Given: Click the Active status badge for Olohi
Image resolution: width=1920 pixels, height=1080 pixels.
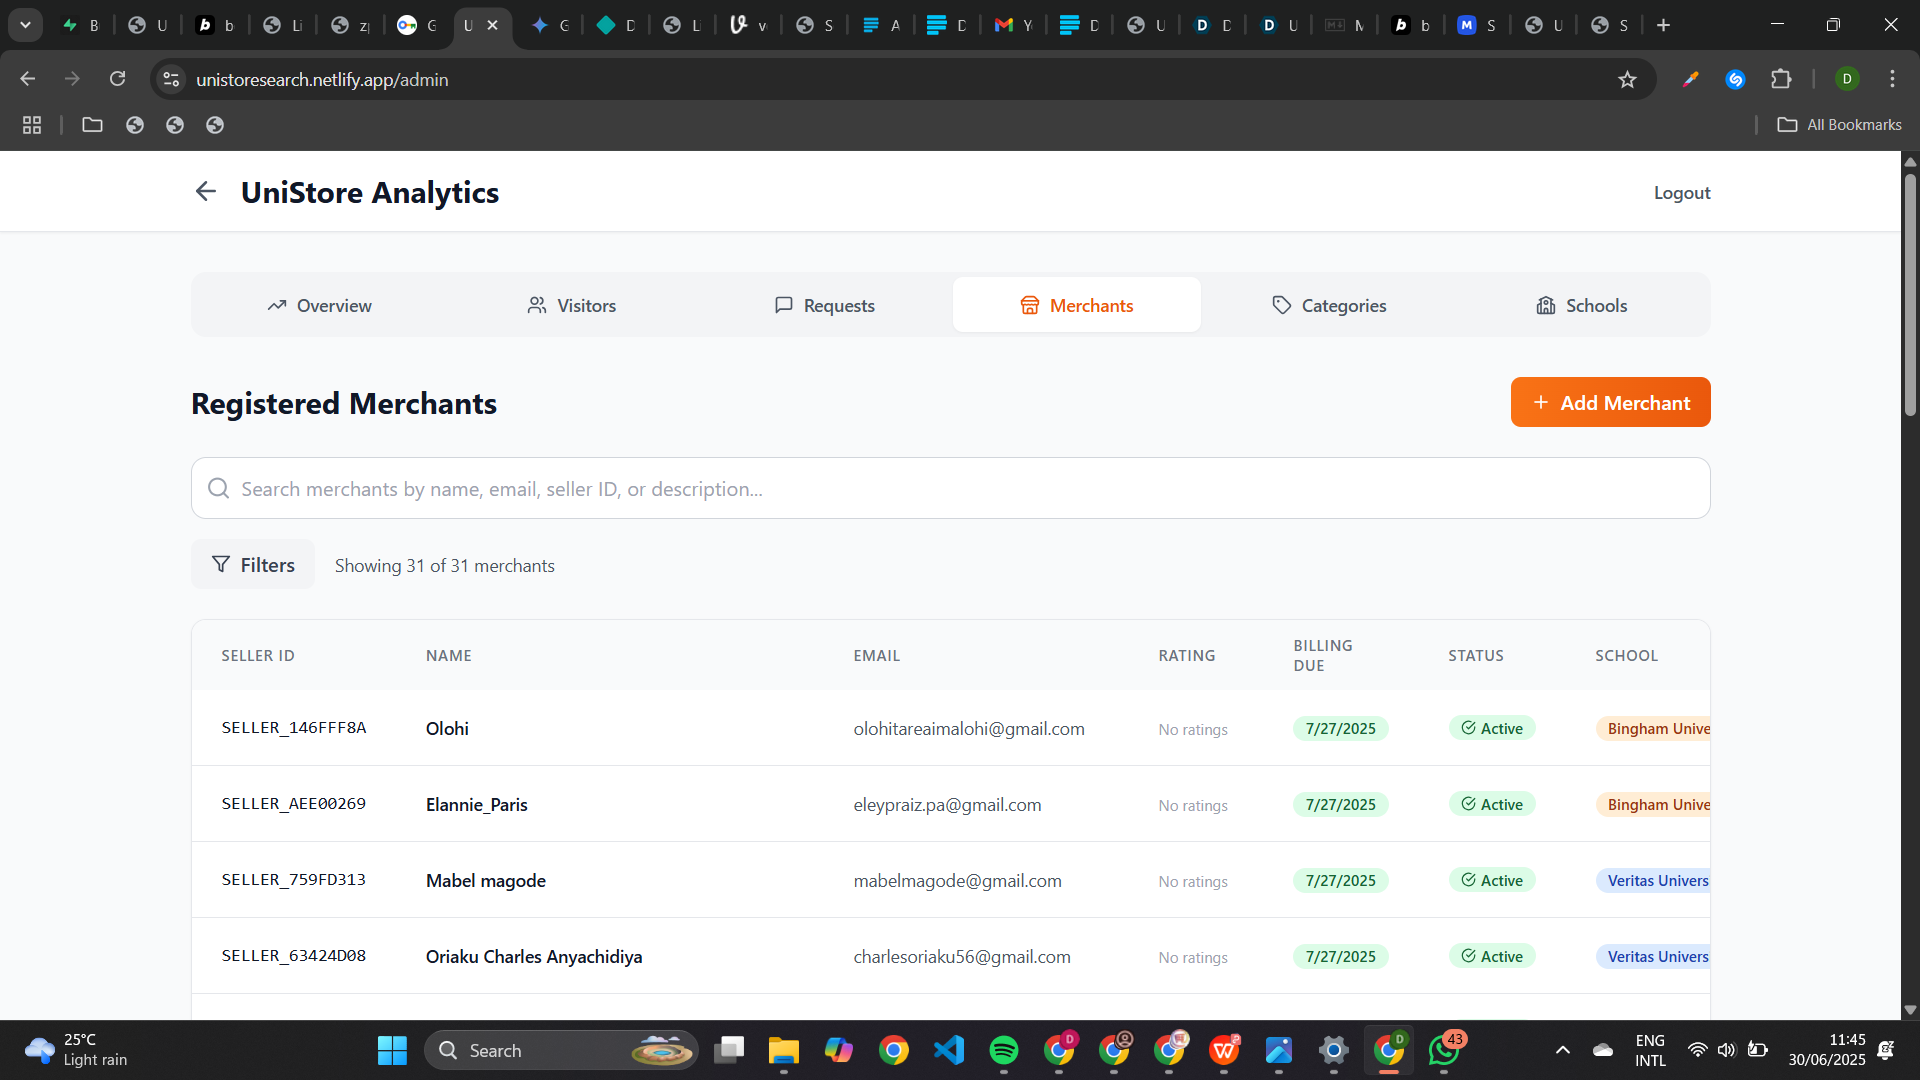Looking at the screenshot, I should click(x=1491, y=729).
